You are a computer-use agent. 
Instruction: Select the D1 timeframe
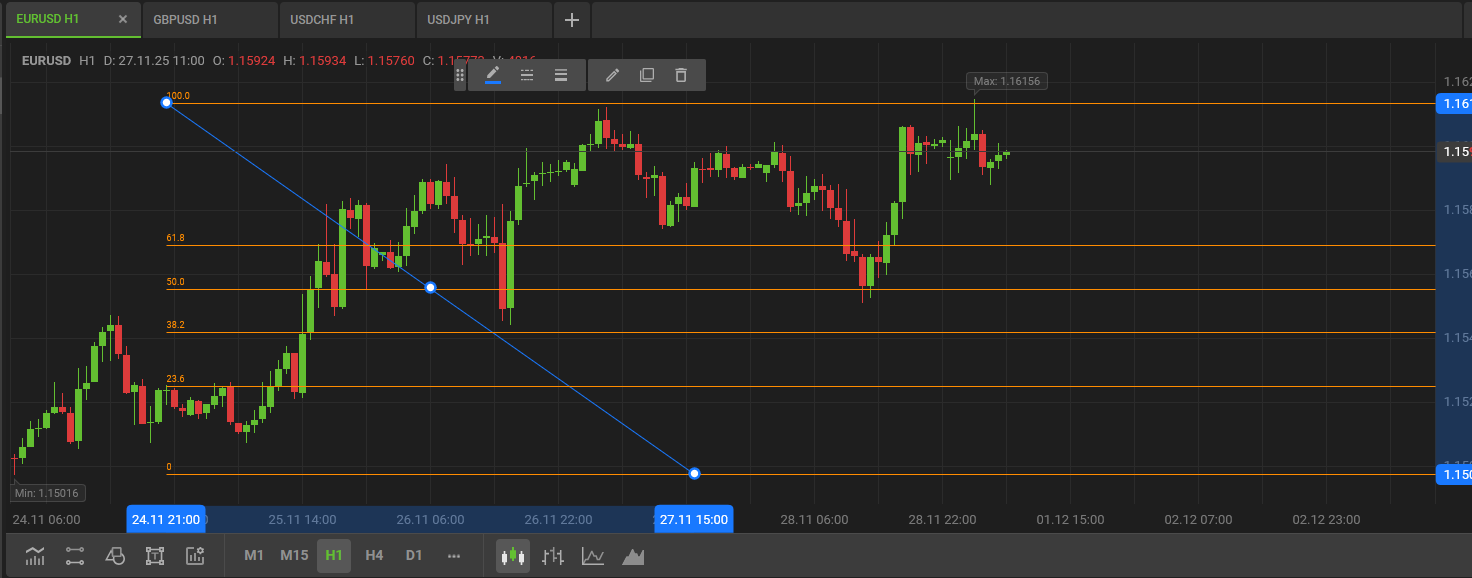pos(414,555)
